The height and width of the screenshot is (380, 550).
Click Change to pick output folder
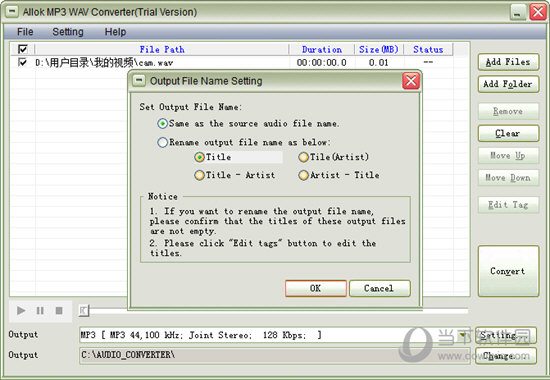click(506, 356)
